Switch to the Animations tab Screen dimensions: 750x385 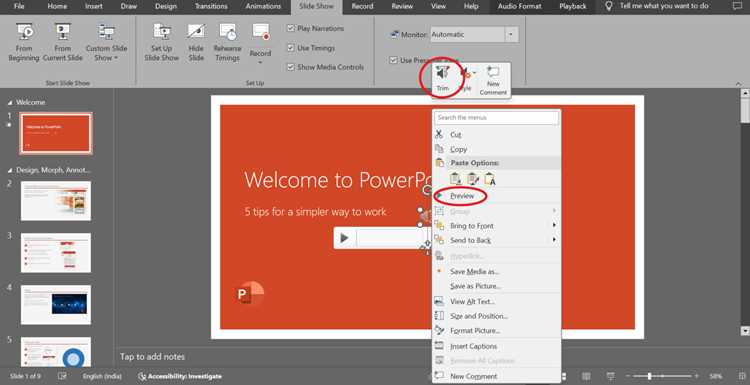pos(263,6)
